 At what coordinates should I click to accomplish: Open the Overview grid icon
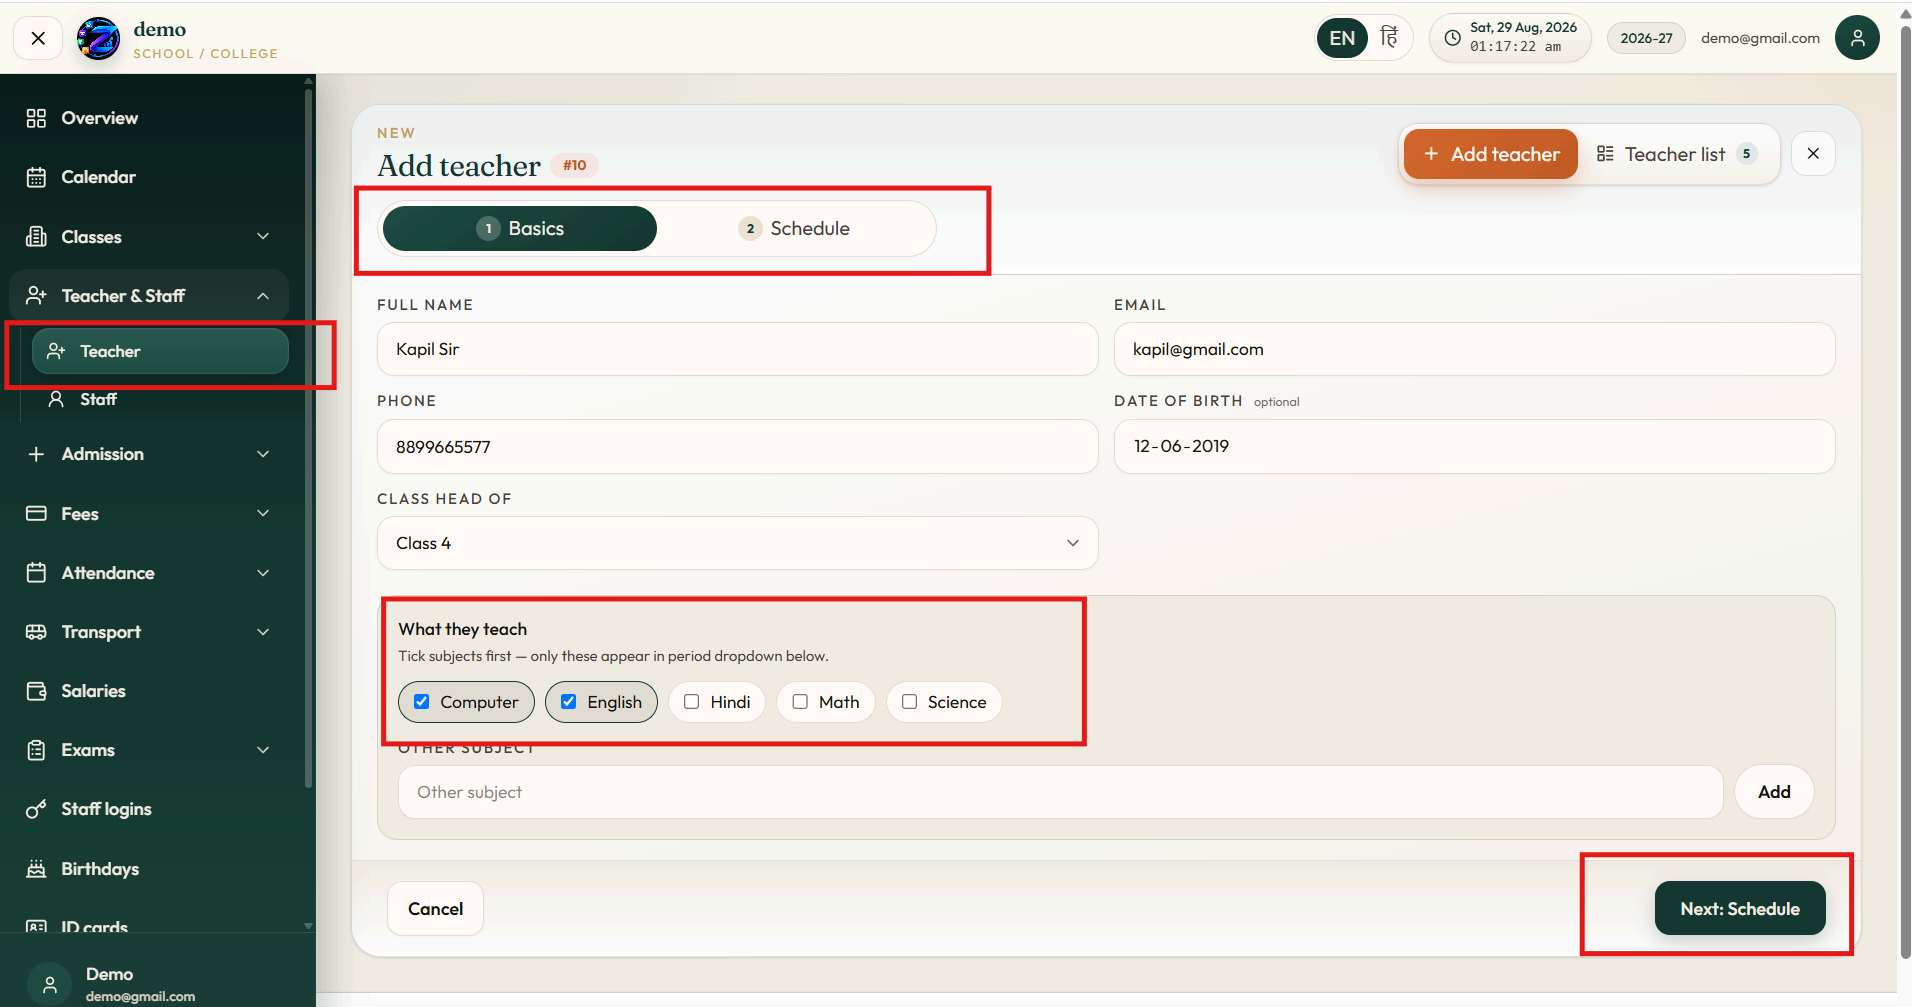coord(36,118)
